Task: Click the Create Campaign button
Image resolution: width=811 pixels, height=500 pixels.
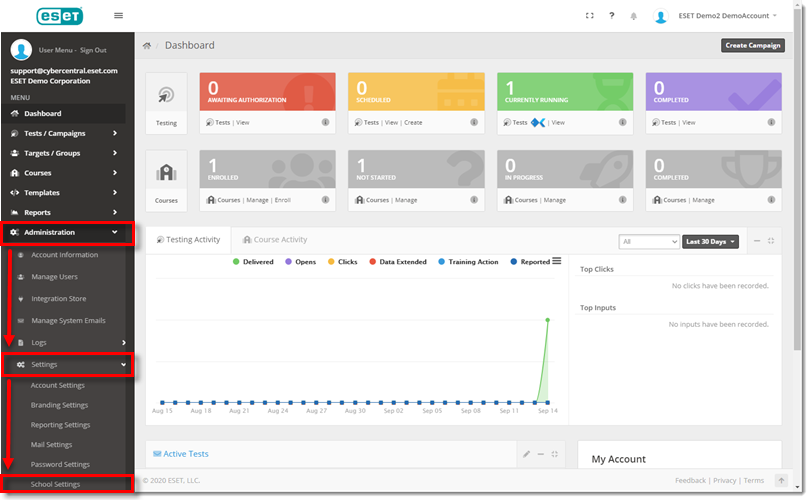Action: (752, 45)
